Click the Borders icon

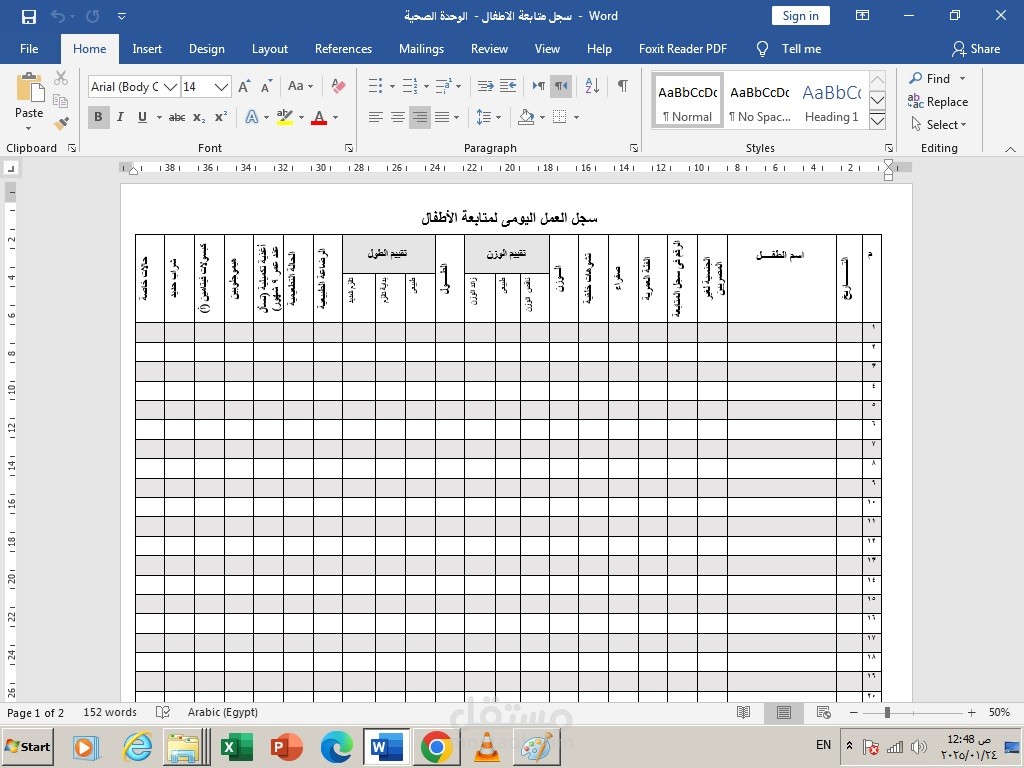(560, 118)
